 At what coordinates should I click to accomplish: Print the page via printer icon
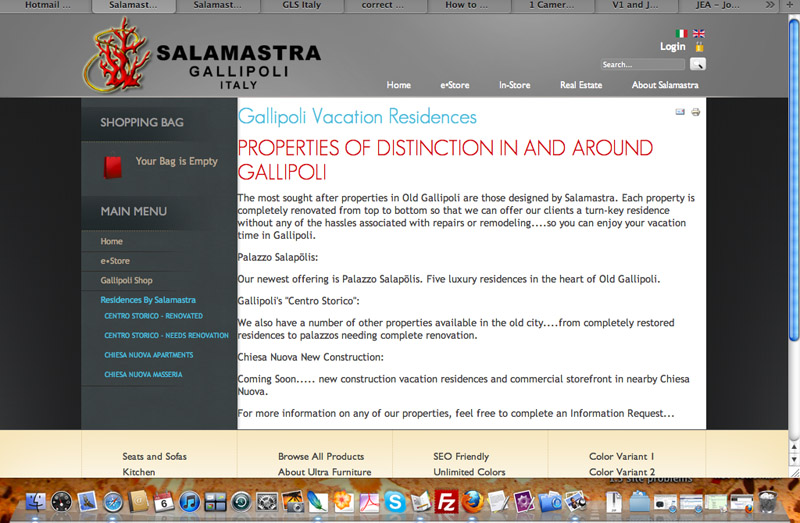pos(695,112)
